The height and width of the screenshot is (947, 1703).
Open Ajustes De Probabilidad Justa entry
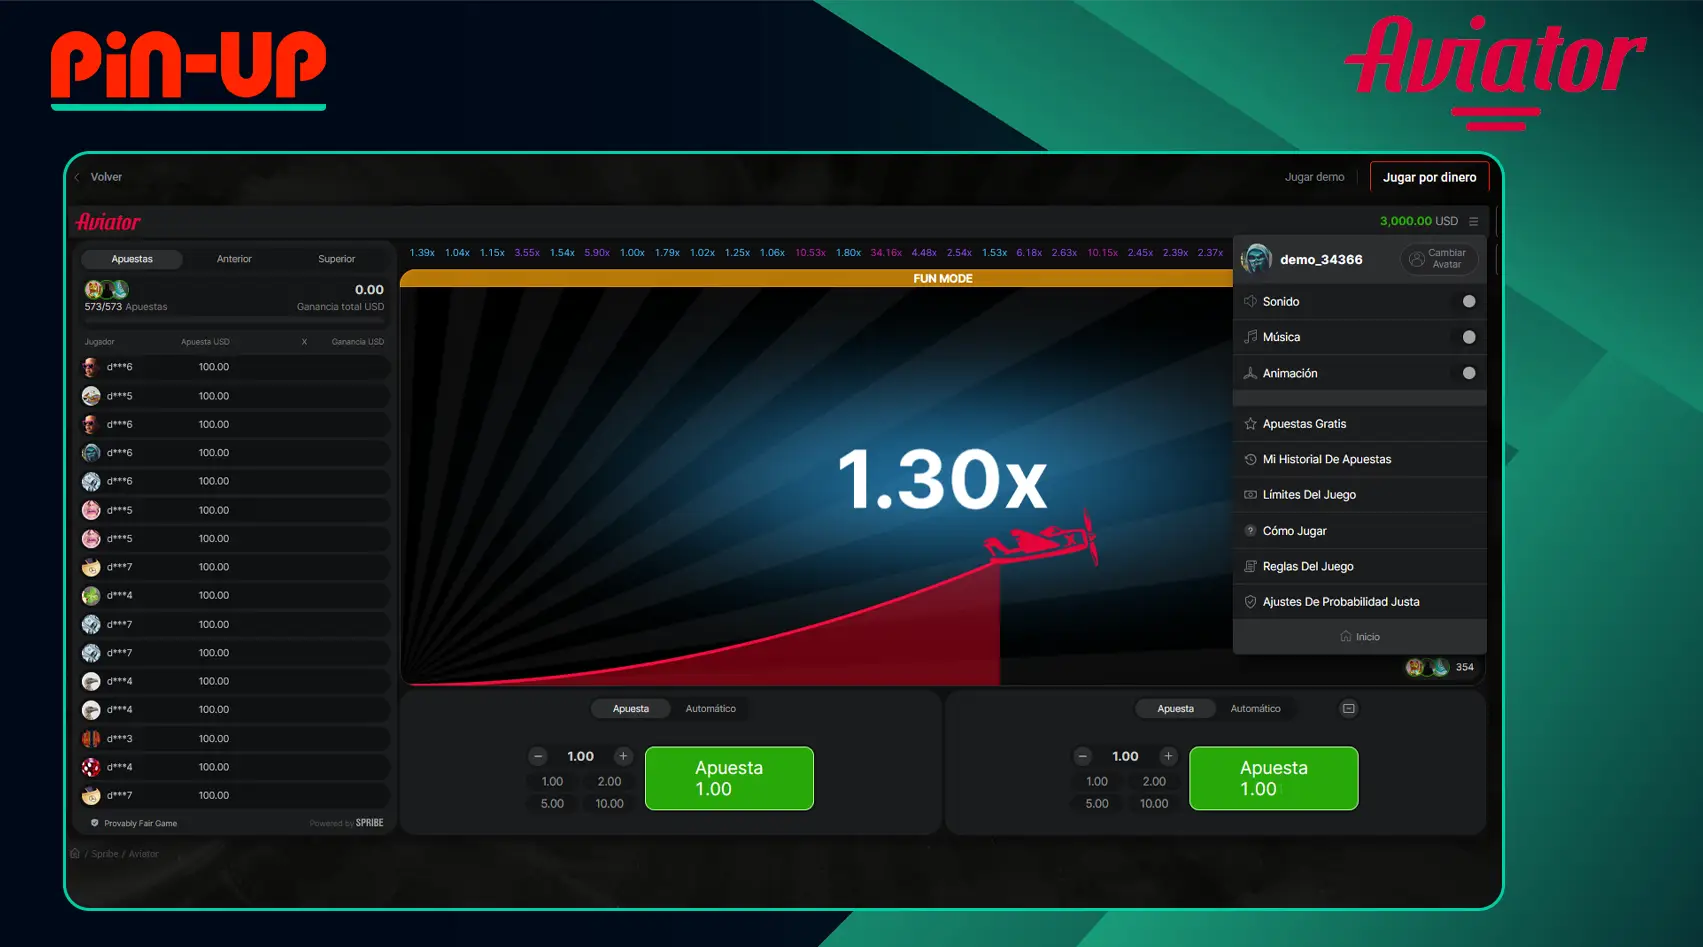[x=1360, y=602]
